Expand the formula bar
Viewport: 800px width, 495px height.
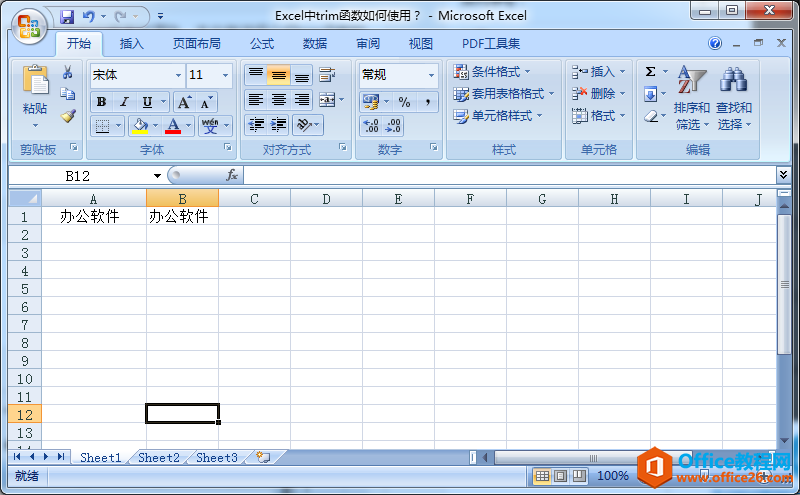(783, 175)
